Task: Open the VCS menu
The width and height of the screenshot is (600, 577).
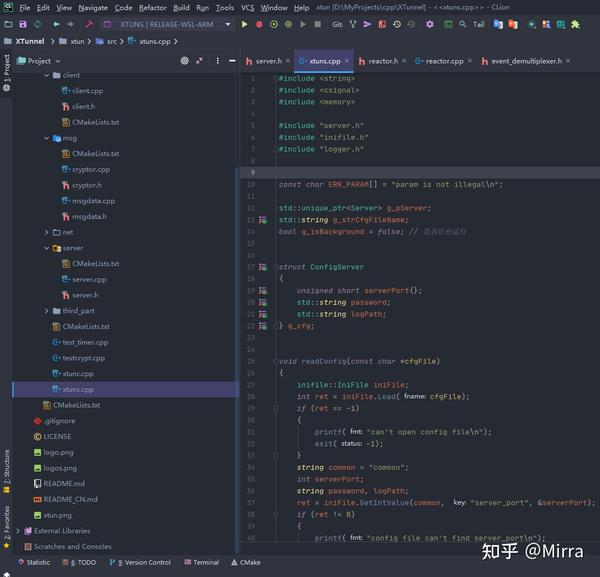Action: pyautogui.click(x=247, y=8)
